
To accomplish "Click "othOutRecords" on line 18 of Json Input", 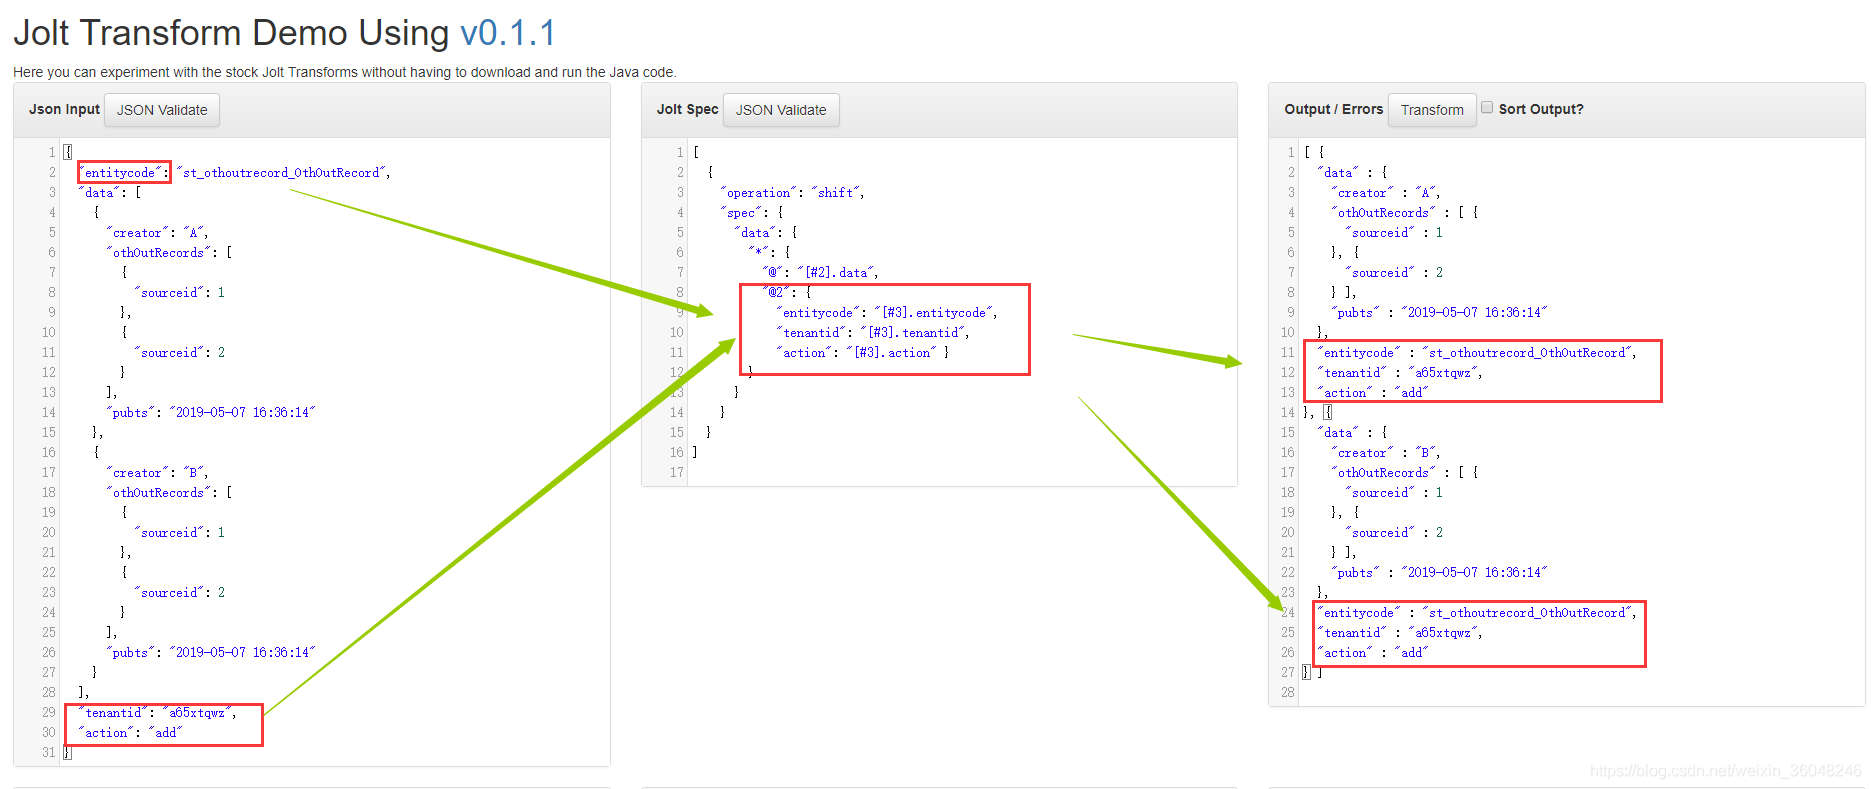I will (169, 493).
